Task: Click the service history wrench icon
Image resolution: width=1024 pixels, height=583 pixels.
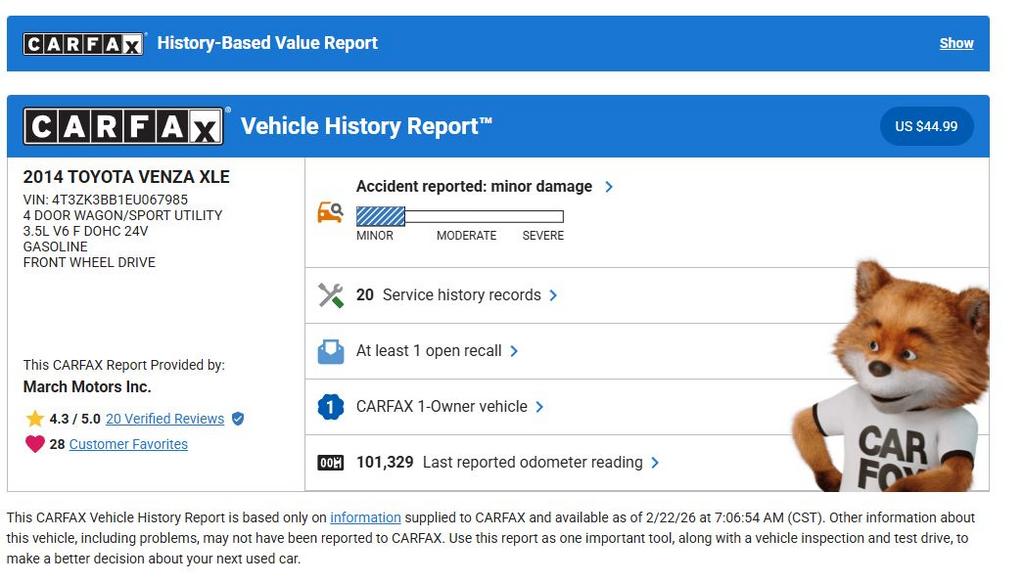Action: pyautogui.click(x=330, y=295)
